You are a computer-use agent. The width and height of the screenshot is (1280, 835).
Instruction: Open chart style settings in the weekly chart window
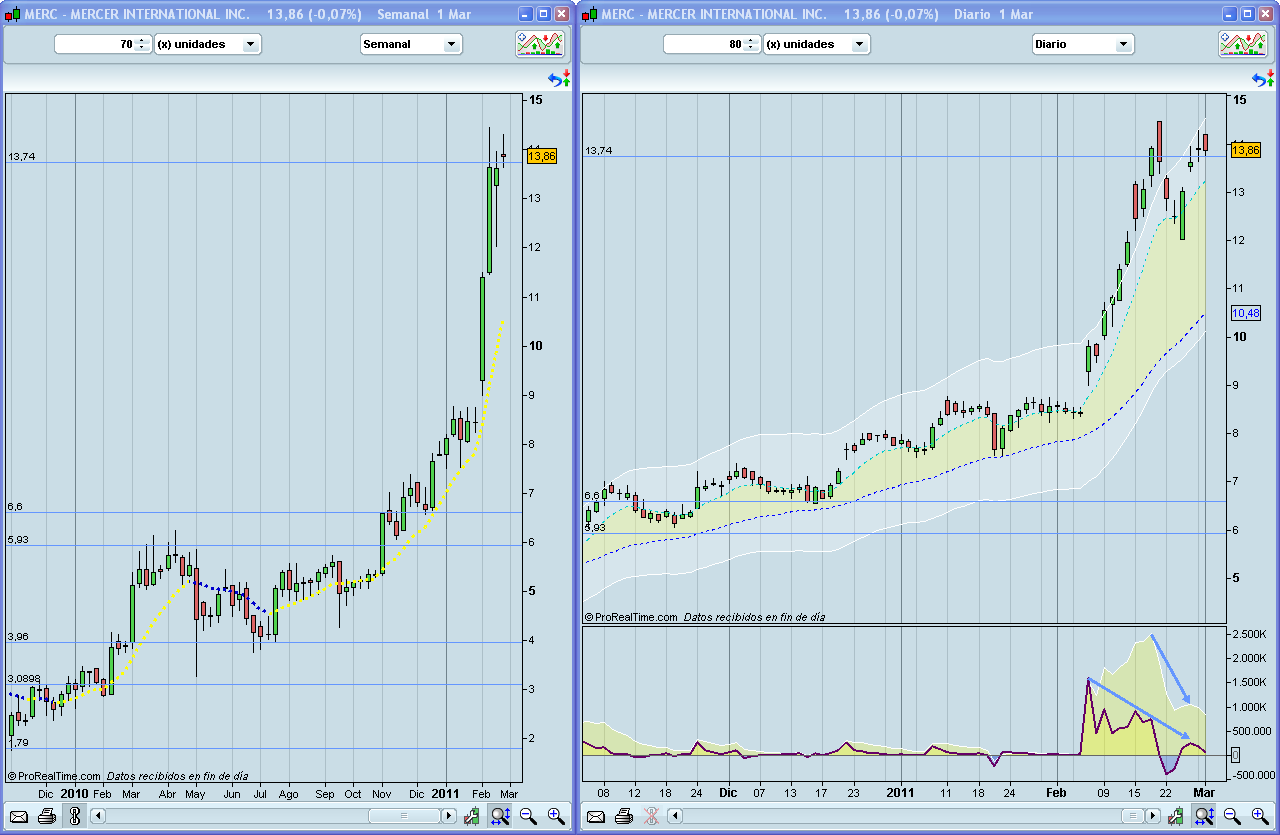(471, 817)
